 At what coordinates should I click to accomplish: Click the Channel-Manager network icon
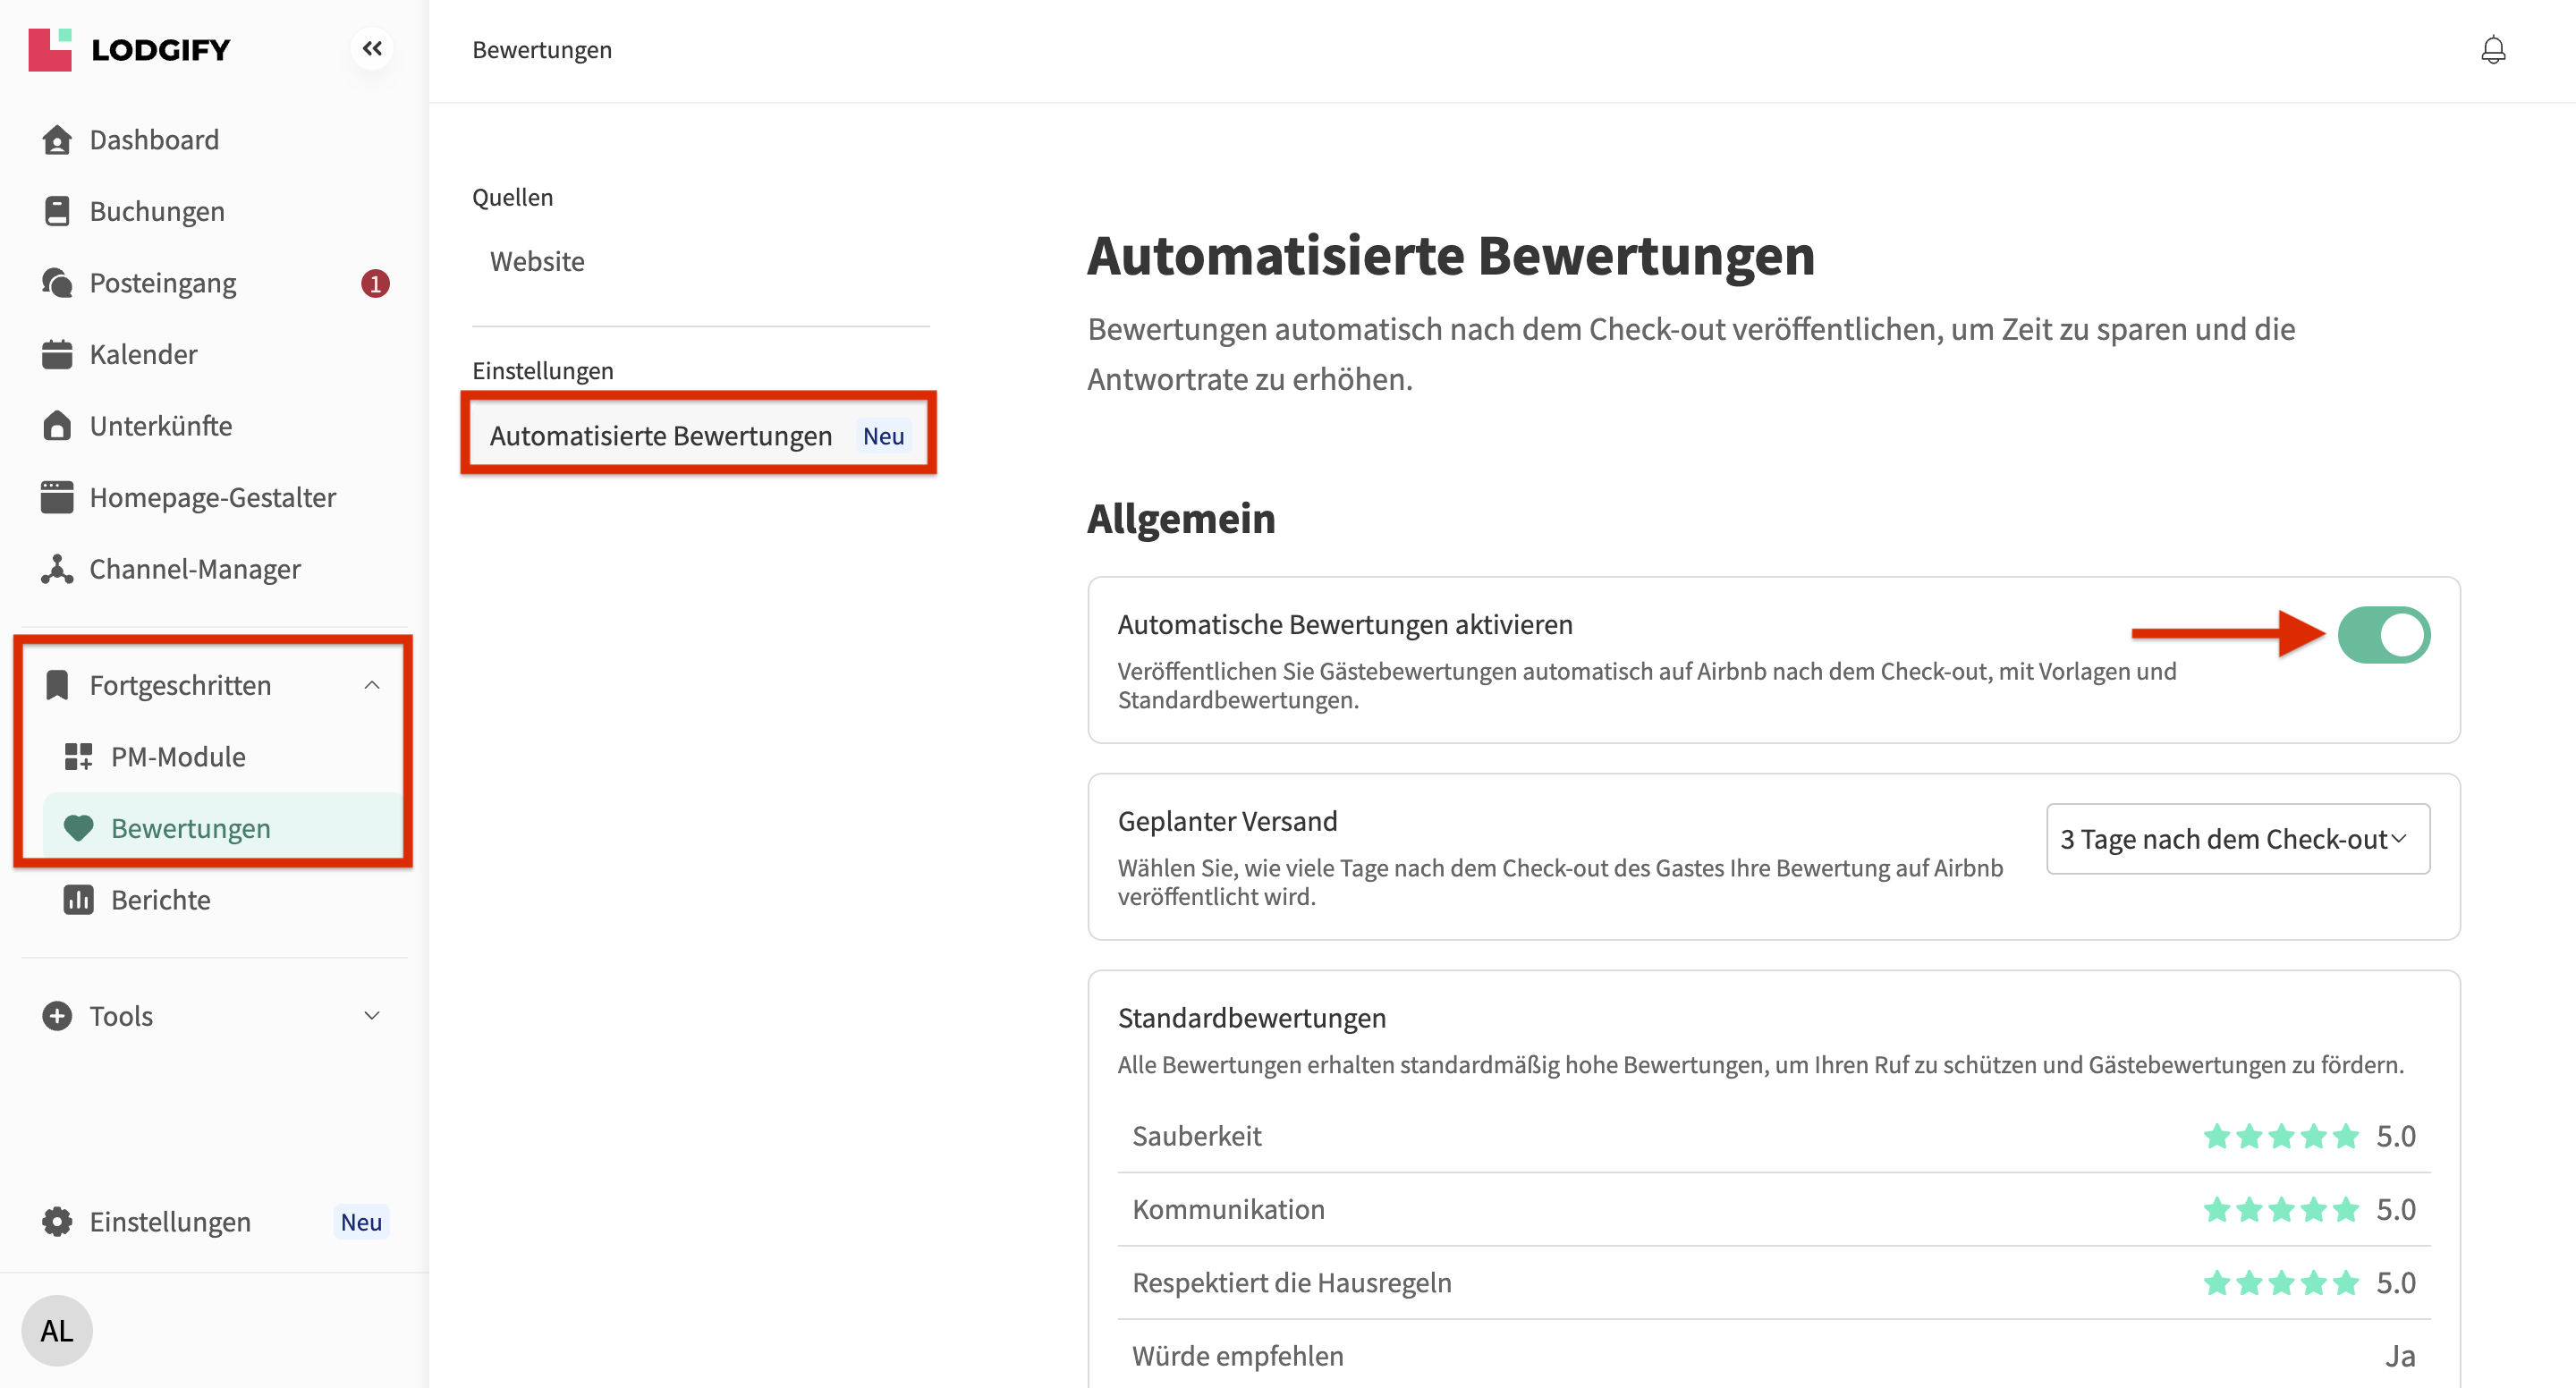tap(57, 569)
